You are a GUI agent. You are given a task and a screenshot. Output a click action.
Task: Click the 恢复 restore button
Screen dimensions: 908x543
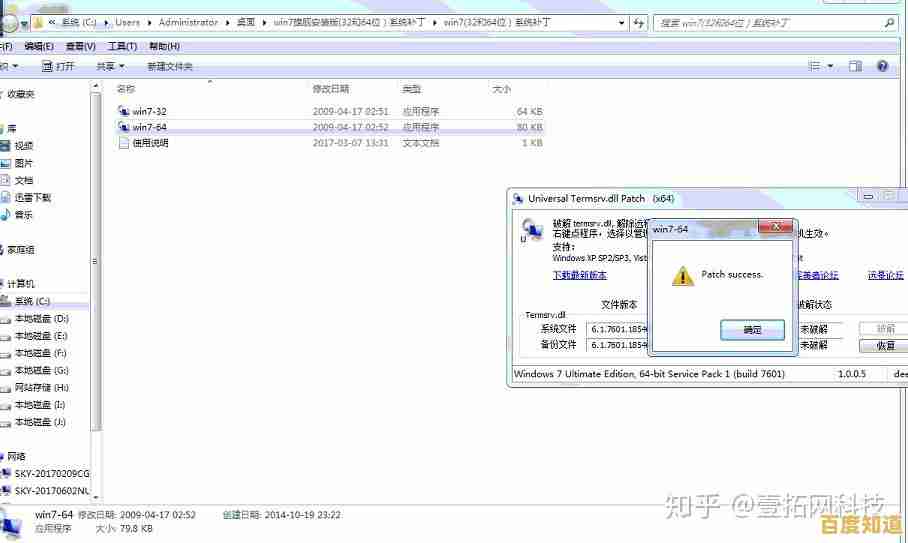[884, 345]
